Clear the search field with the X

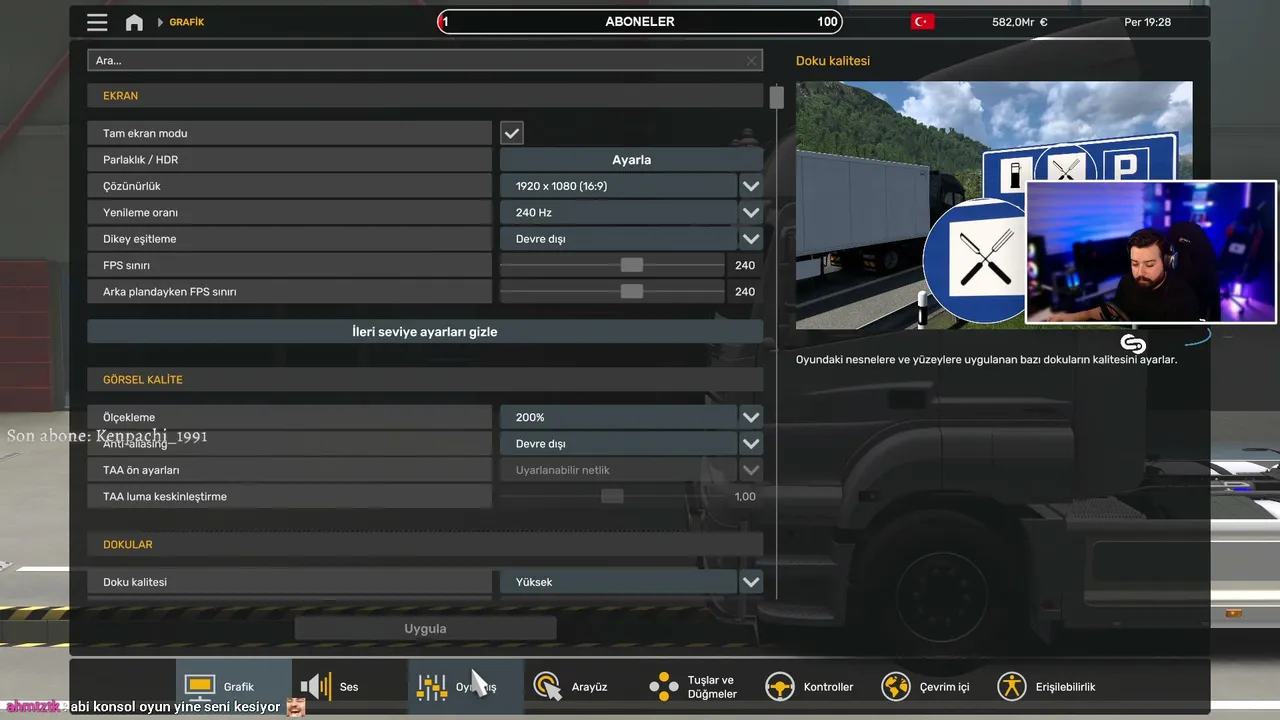tap(752, 61)
